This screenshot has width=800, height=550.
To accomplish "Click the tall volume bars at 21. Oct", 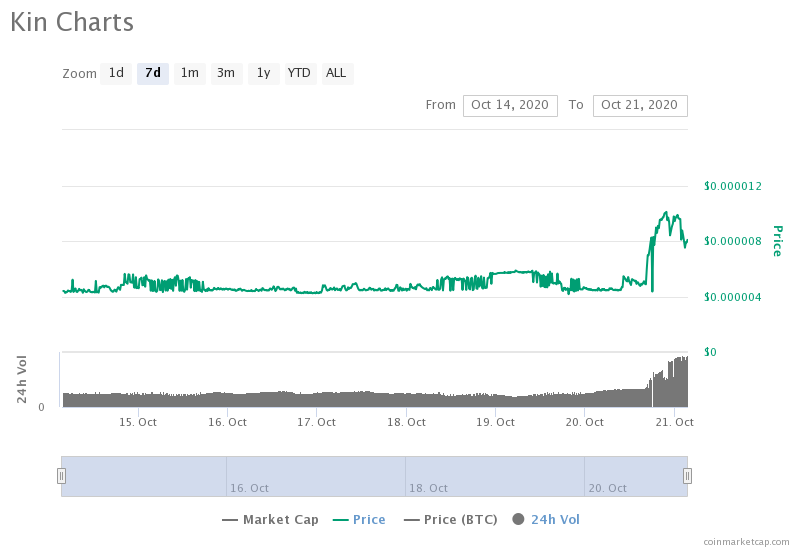I will coord(680,381).
